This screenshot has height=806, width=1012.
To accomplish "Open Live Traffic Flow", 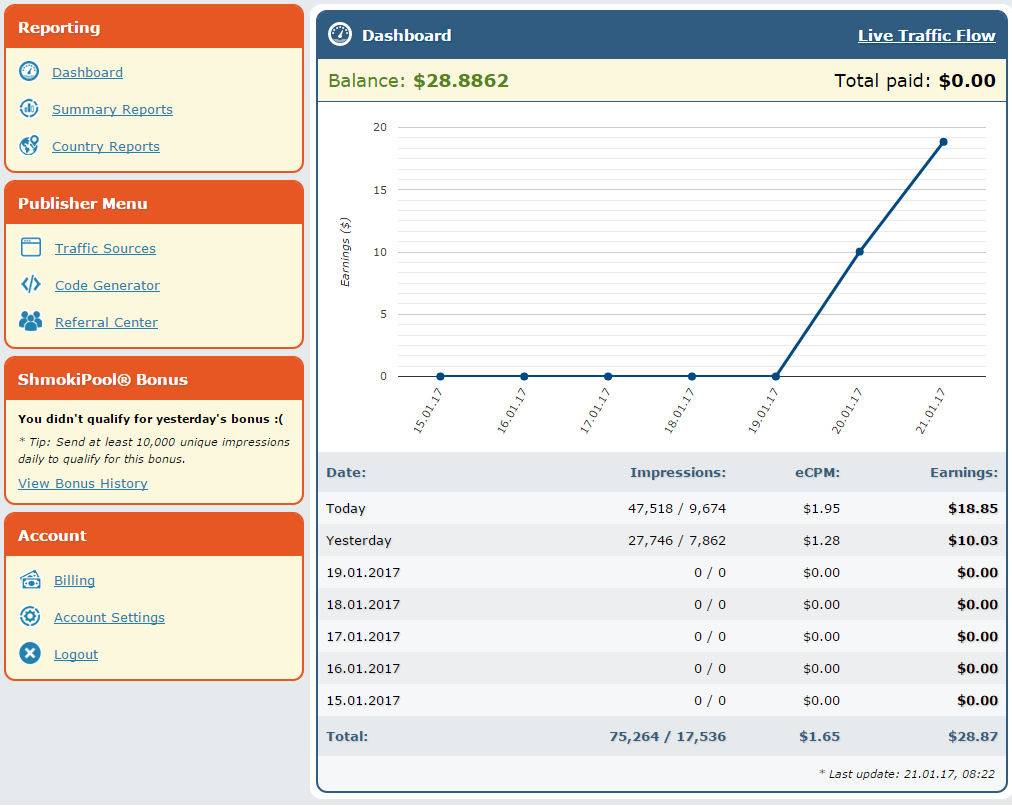I will point(926,35).
